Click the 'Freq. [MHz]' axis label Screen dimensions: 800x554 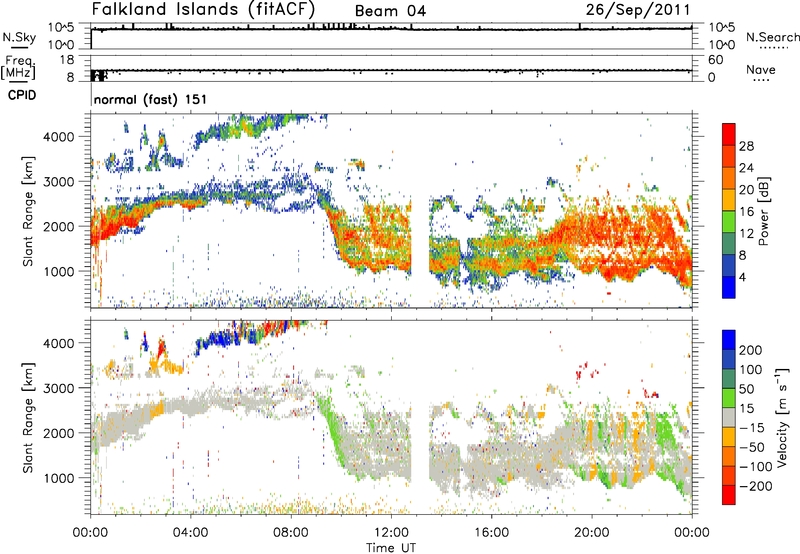[19, 67]
